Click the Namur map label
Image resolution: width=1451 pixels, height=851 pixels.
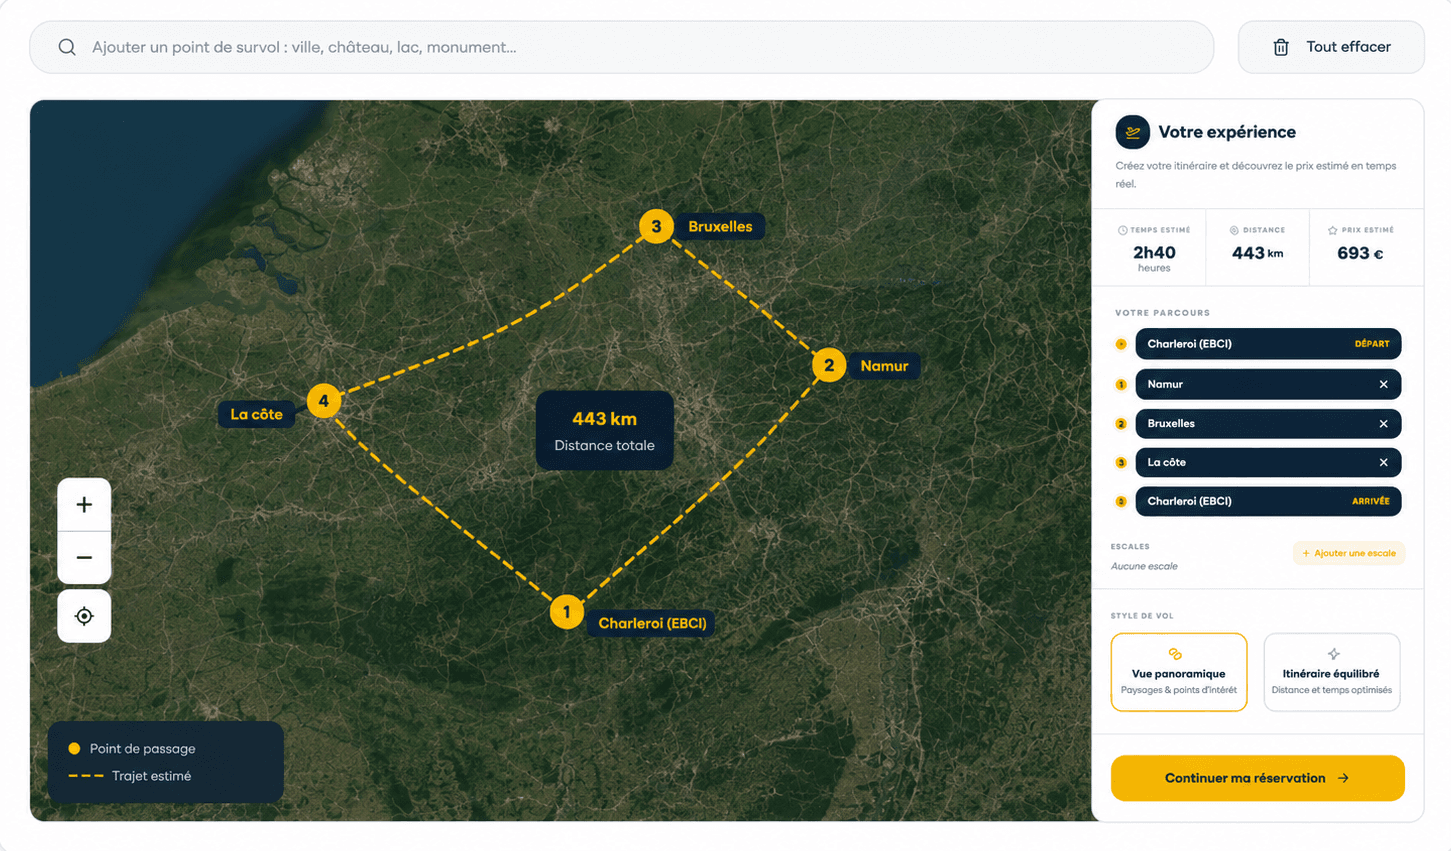click(884, 366)
